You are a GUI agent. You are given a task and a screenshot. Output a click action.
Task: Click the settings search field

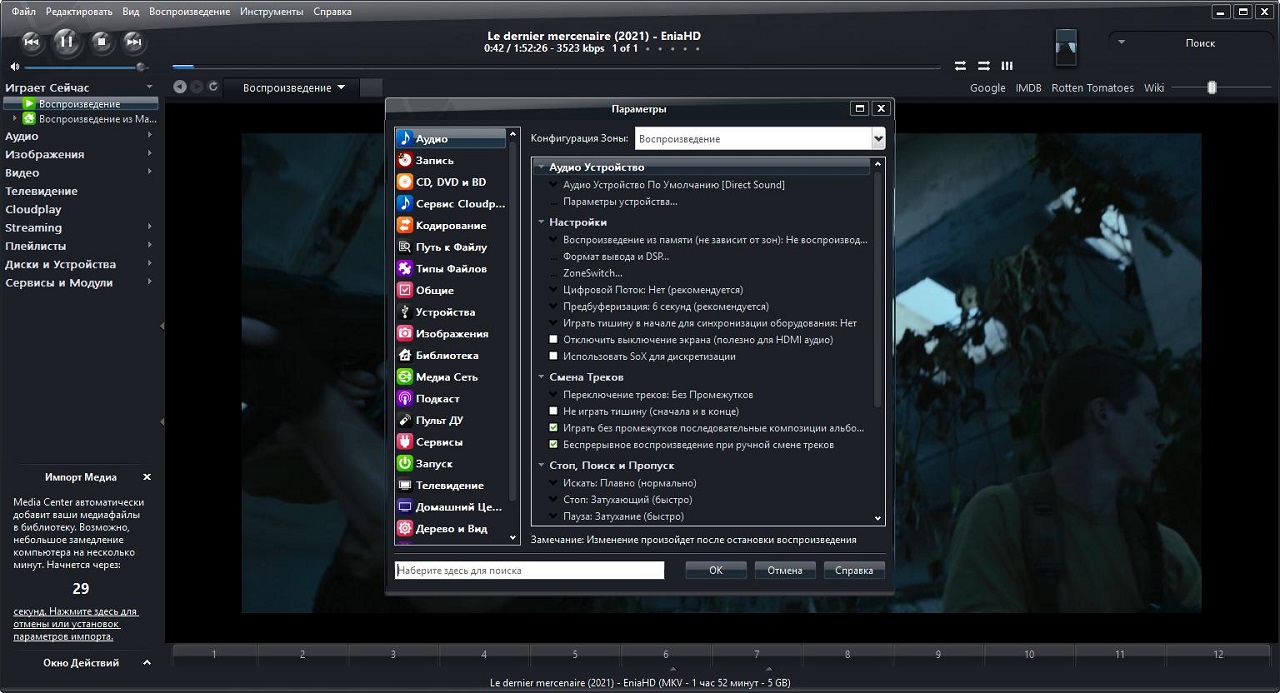tap(529, 570)
